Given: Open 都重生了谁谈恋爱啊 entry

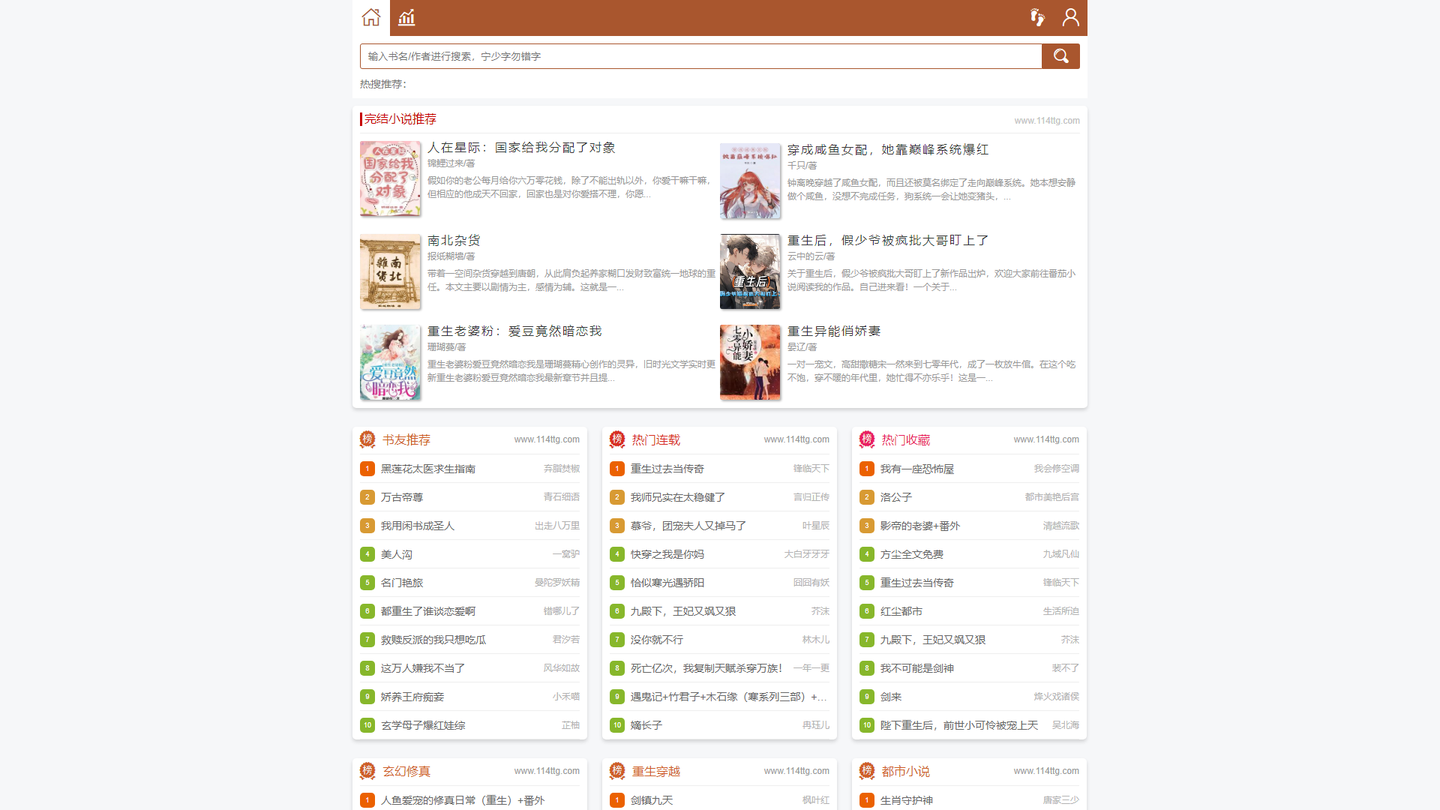Looking at the screenshot, I should coord(428,611).
